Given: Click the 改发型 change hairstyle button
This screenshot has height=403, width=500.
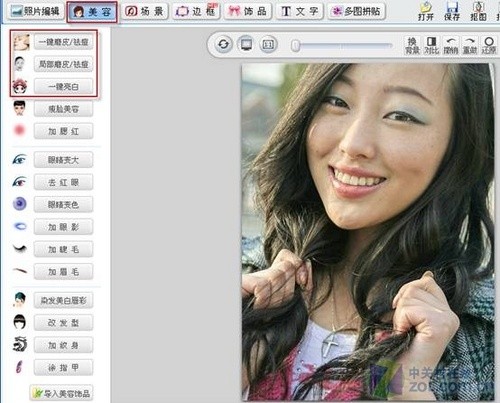Looking at the screenshot, I should 63,323.
